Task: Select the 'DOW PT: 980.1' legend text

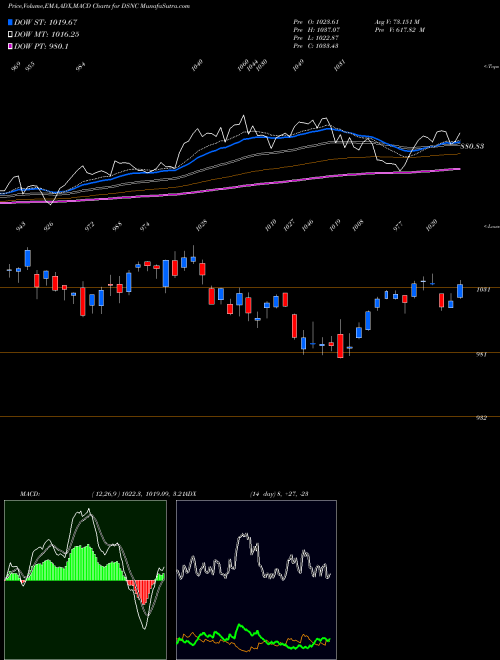Action: pyautogui.click(x=41, y=47)
